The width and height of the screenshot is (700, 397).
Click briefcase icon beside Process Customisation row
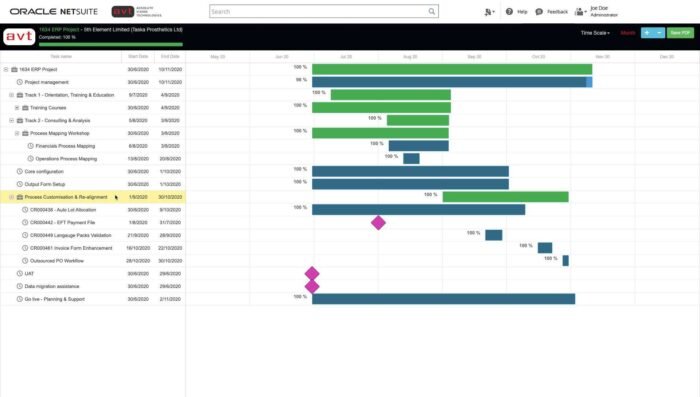20,197
